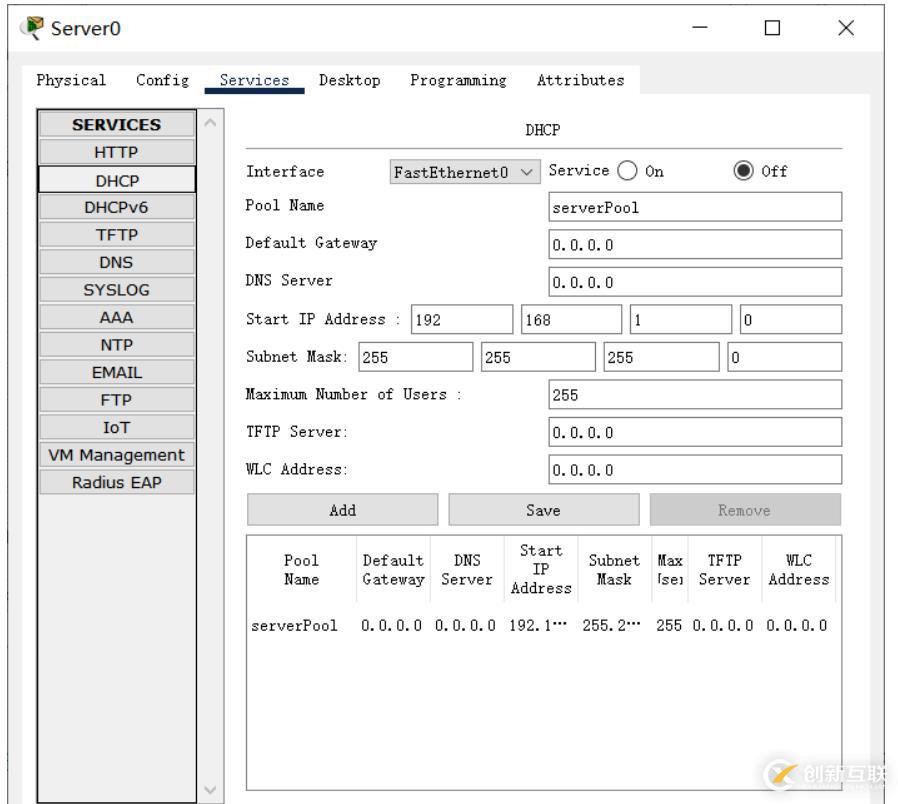Open the FastEthernet0 interface dropdown

[464, 172]
